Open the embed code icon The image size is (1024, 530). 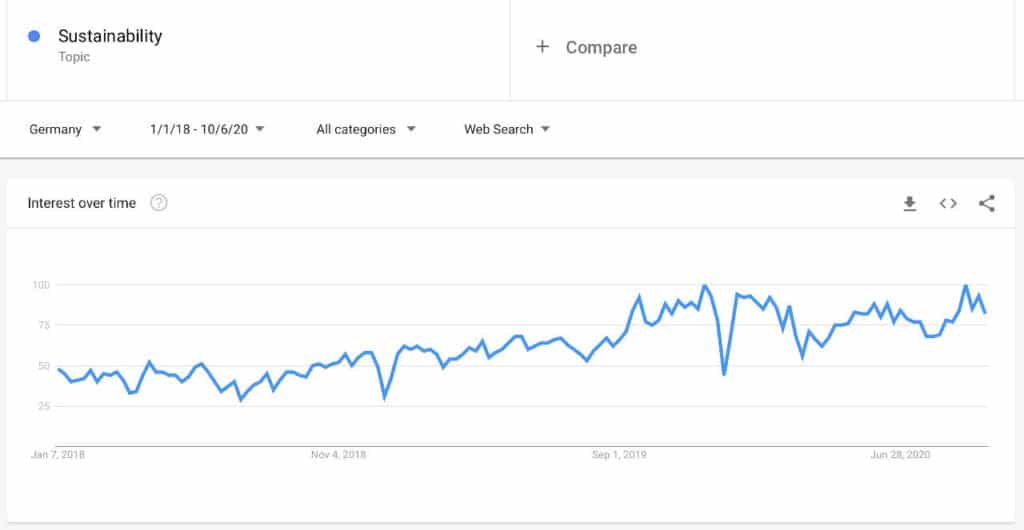click(x=948, y=204)
